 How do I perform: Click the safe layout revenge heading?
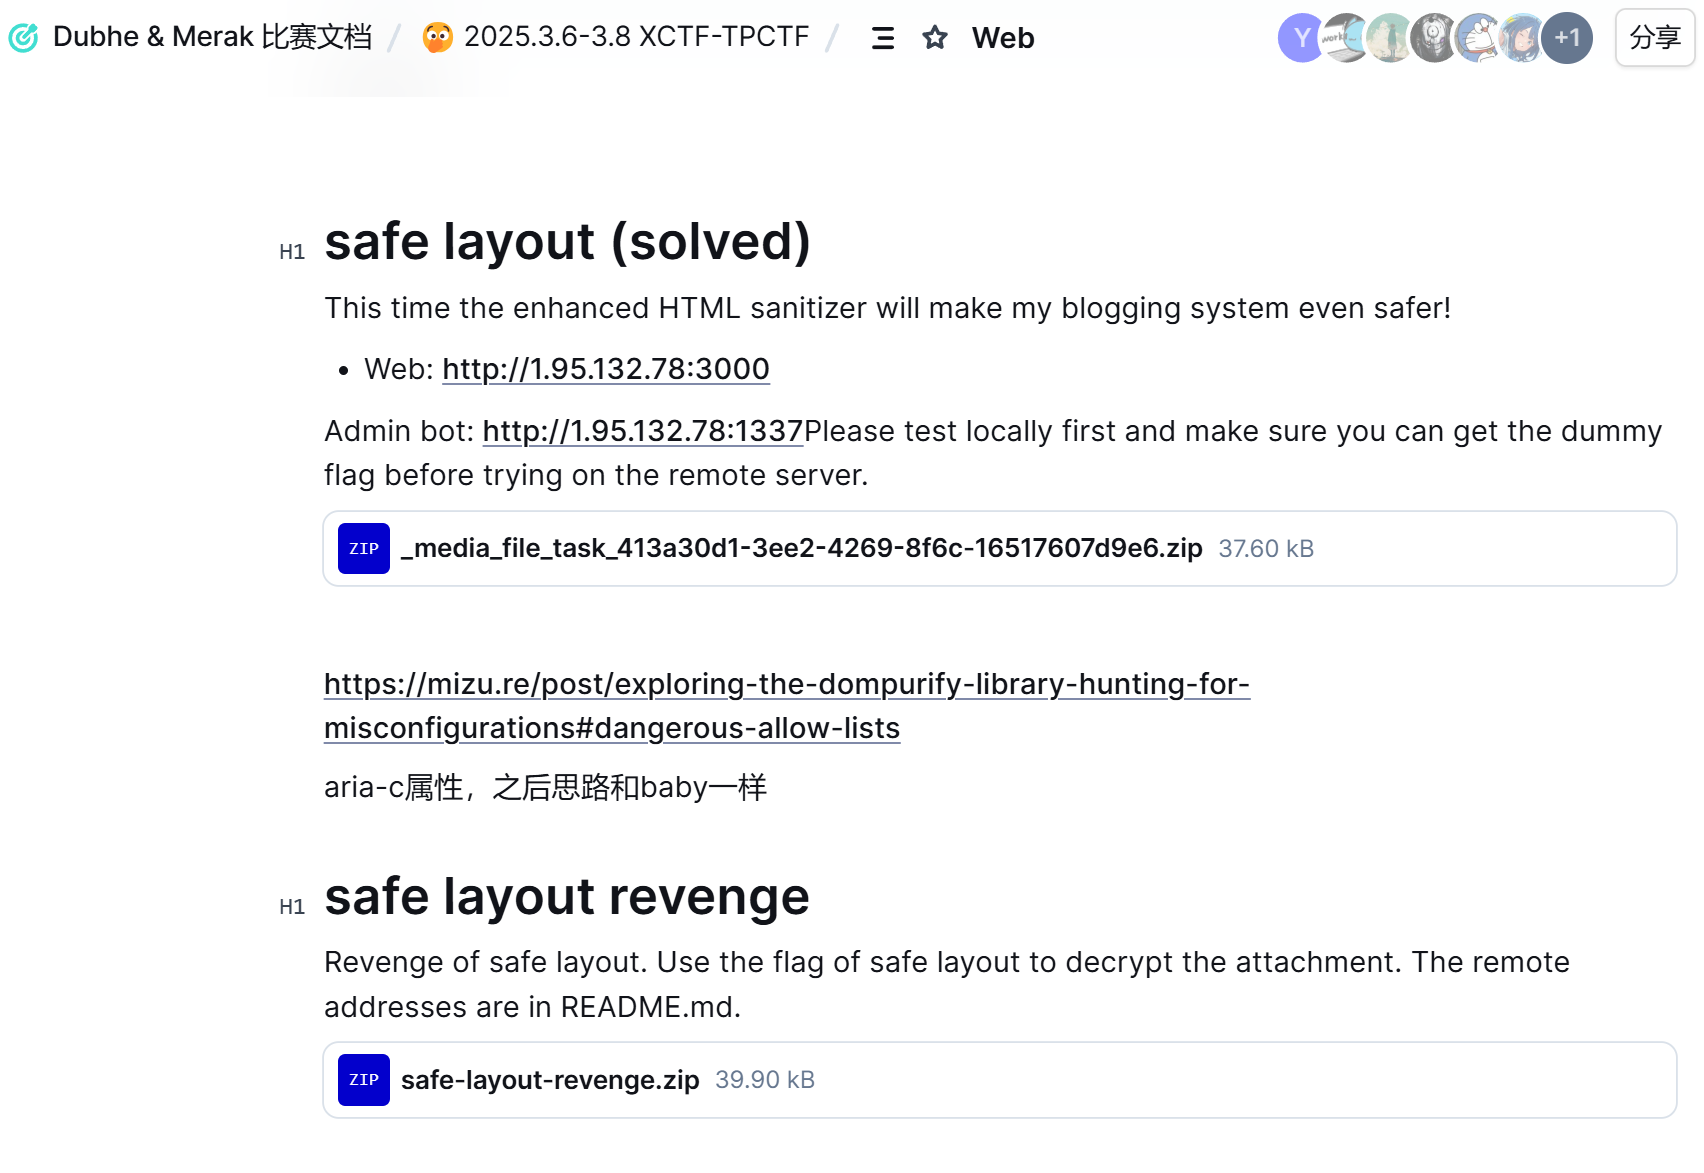566,897
